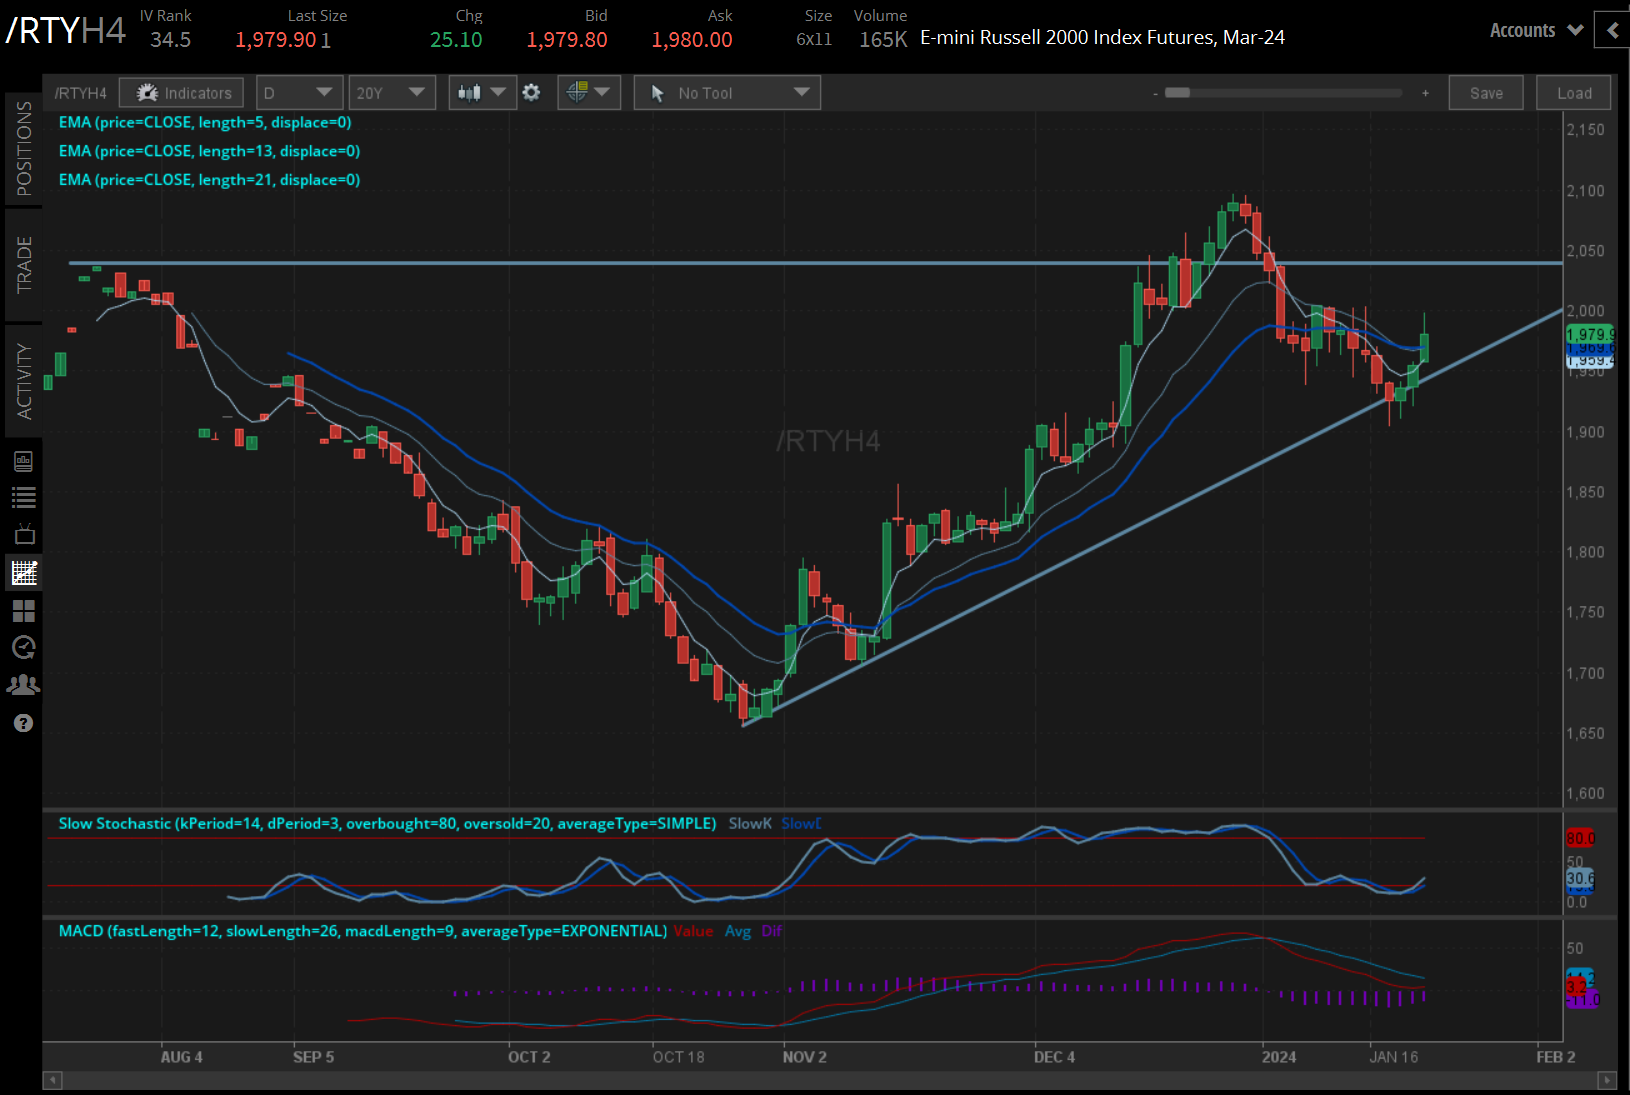Open the watchlist list icon in sidebar
1630x1095 pixels.
tap(24, 497)
